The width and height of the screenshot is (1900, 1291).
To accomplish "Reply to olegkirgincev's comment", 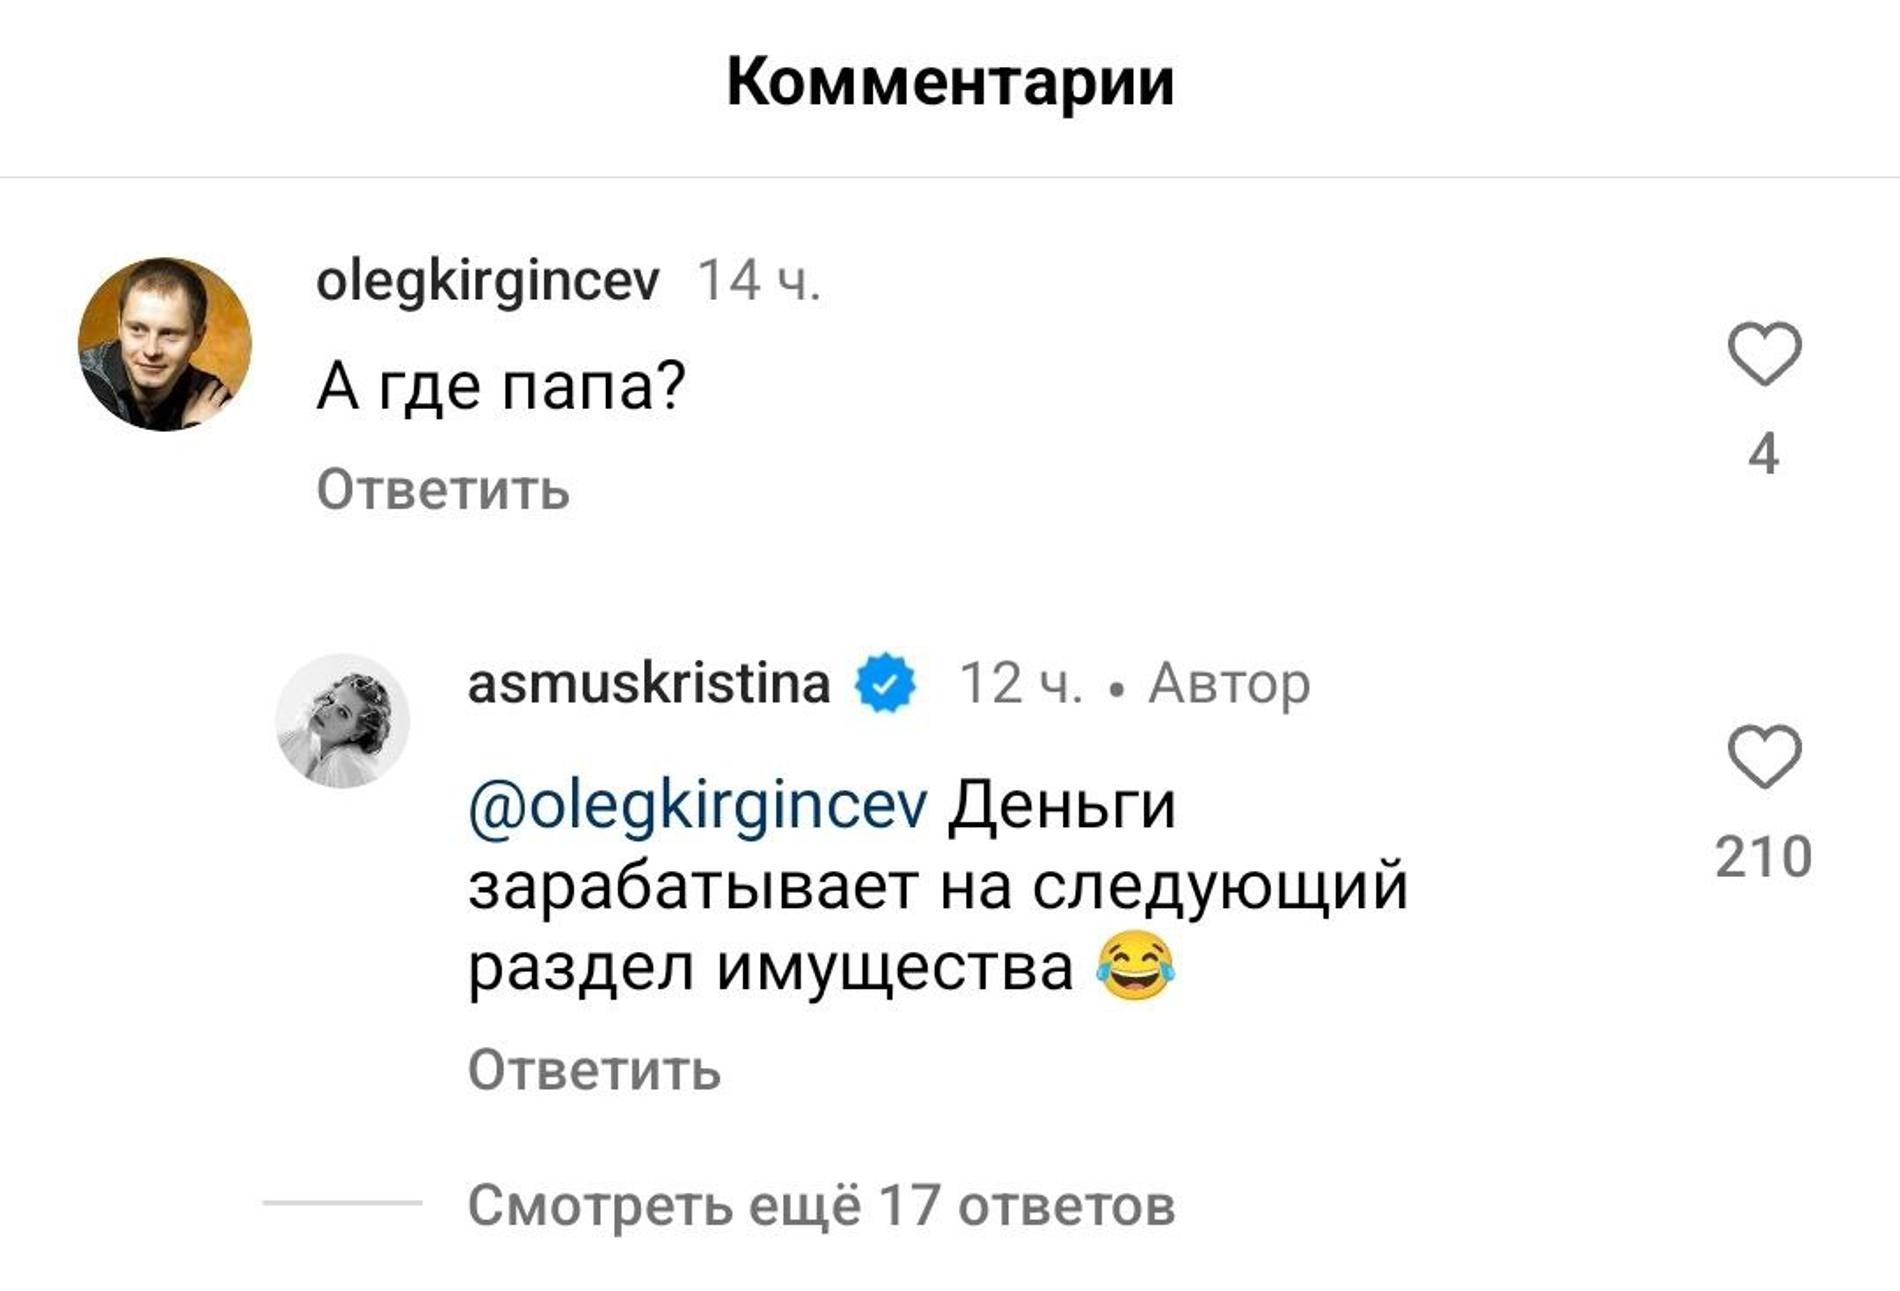I will click(x=440, y=490).
